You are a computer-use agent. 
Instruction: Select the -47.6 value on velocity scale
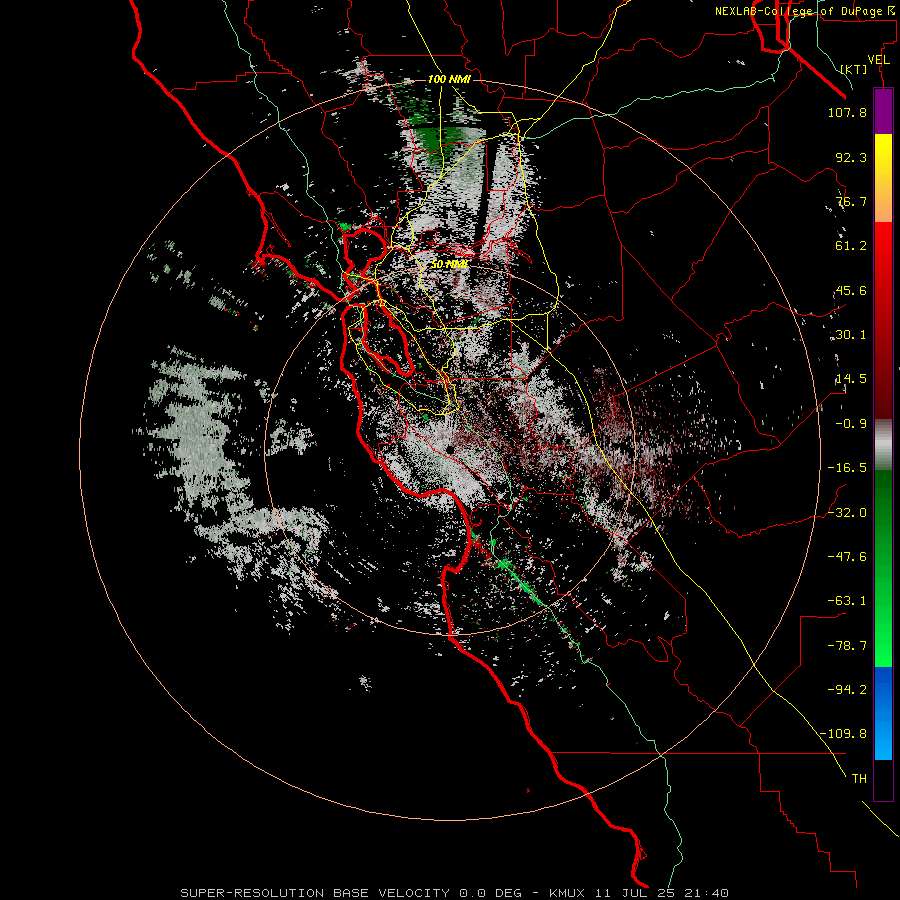(x=847, y=556)
